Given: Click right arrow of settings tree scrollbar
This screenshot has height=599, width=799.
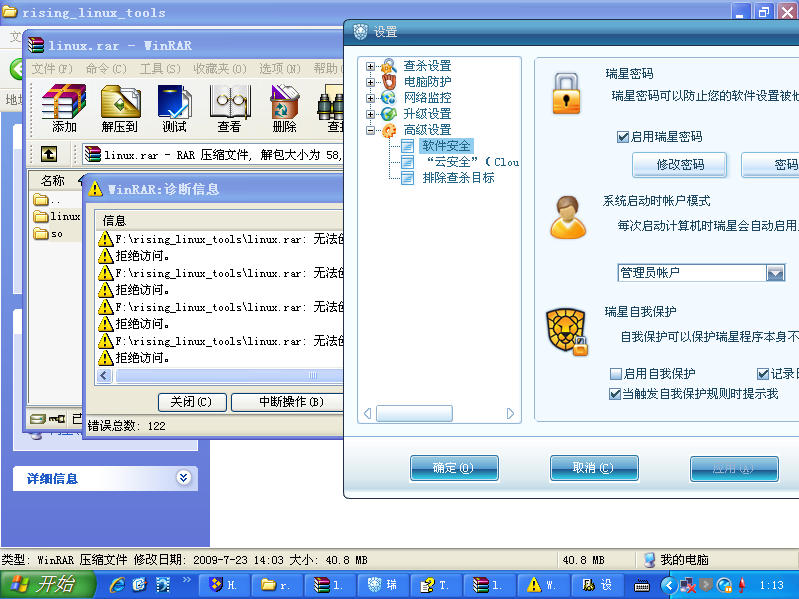Looking at the screenshot, I should pyautogui.click(x=510, y=414).
